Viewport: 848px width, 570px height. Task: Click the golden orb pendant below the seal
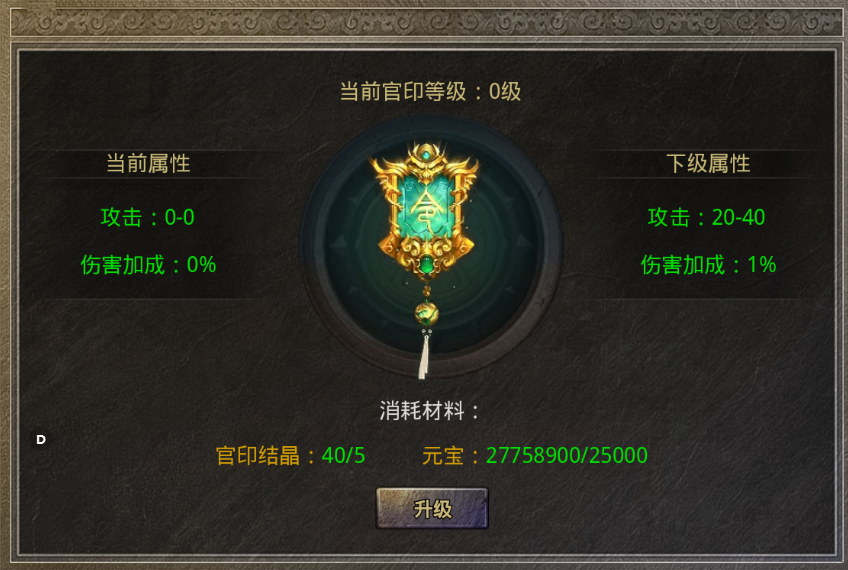[x=426, y=313]
